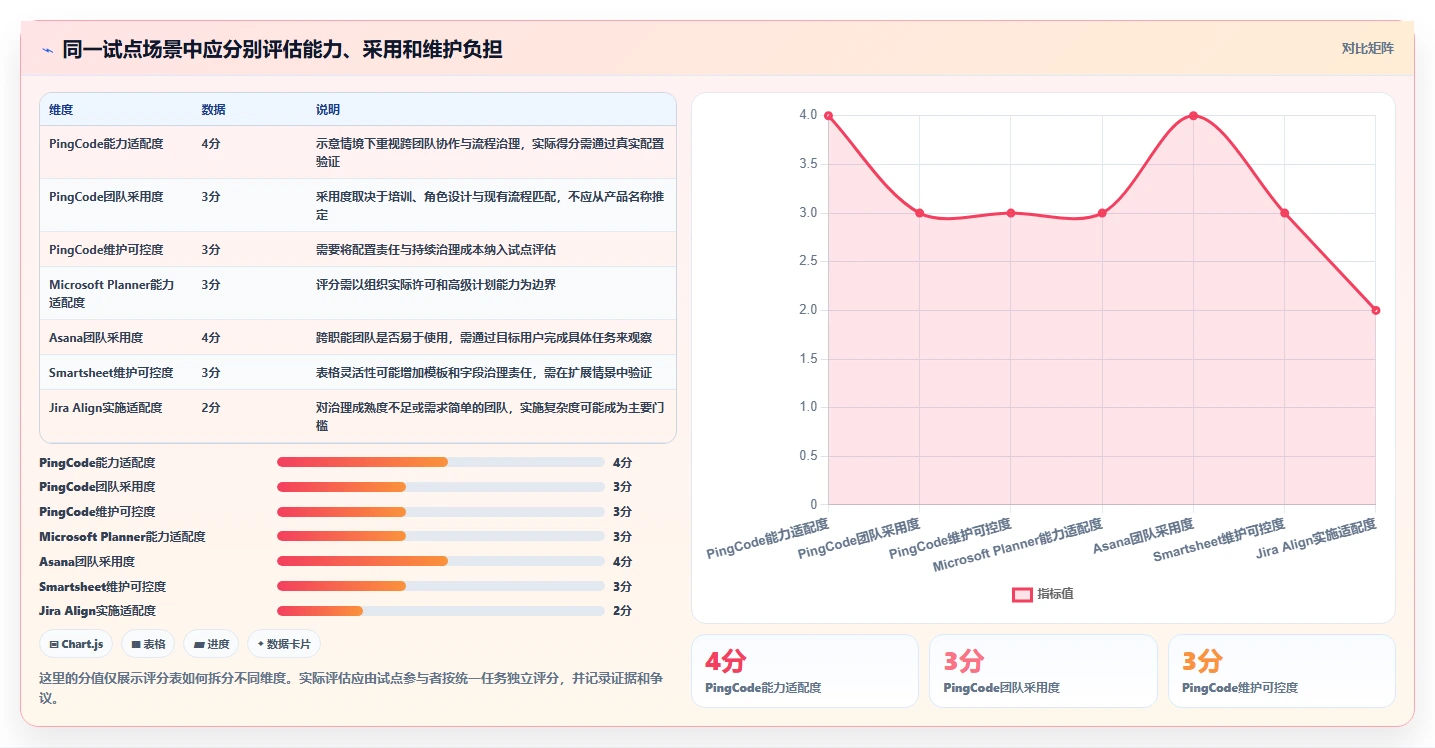Click the 说明 column header
Screen dimensions: 1435x748
[x=328, y=110]
